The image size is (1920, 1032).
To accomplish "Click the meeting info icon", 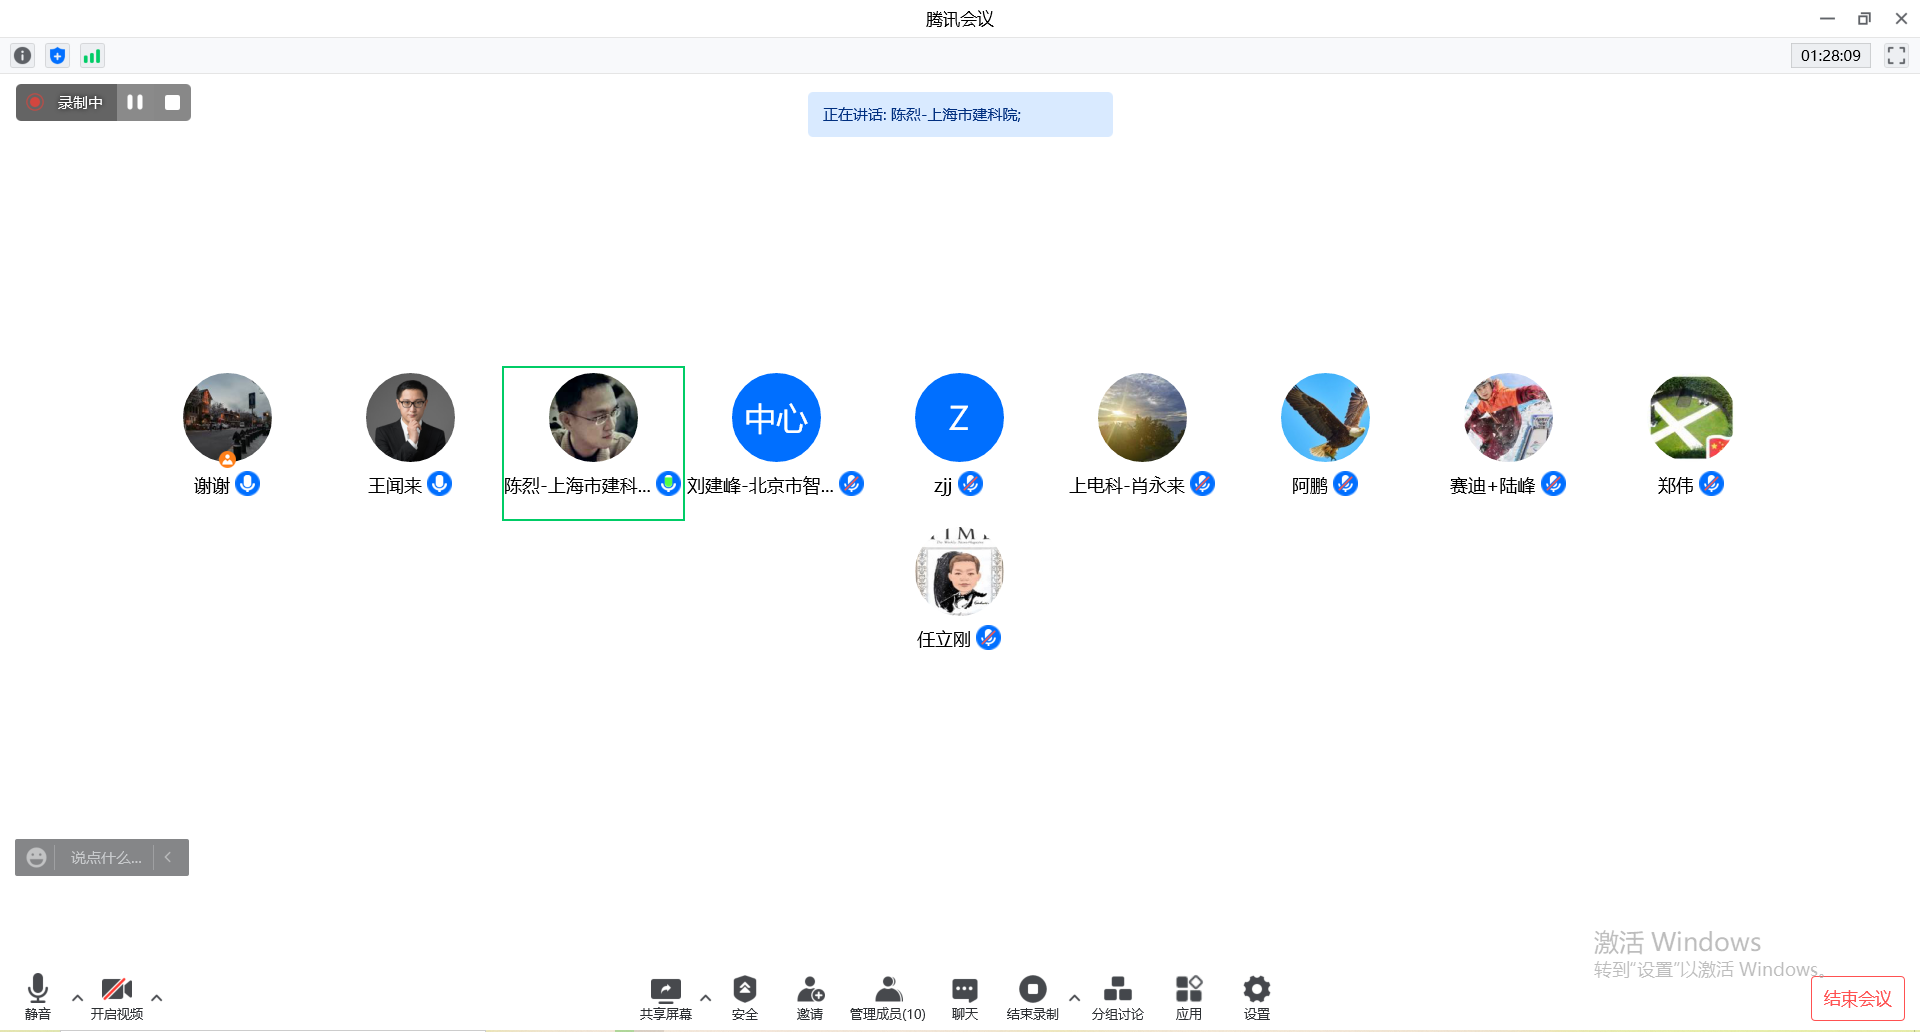I will coord(22,56).
